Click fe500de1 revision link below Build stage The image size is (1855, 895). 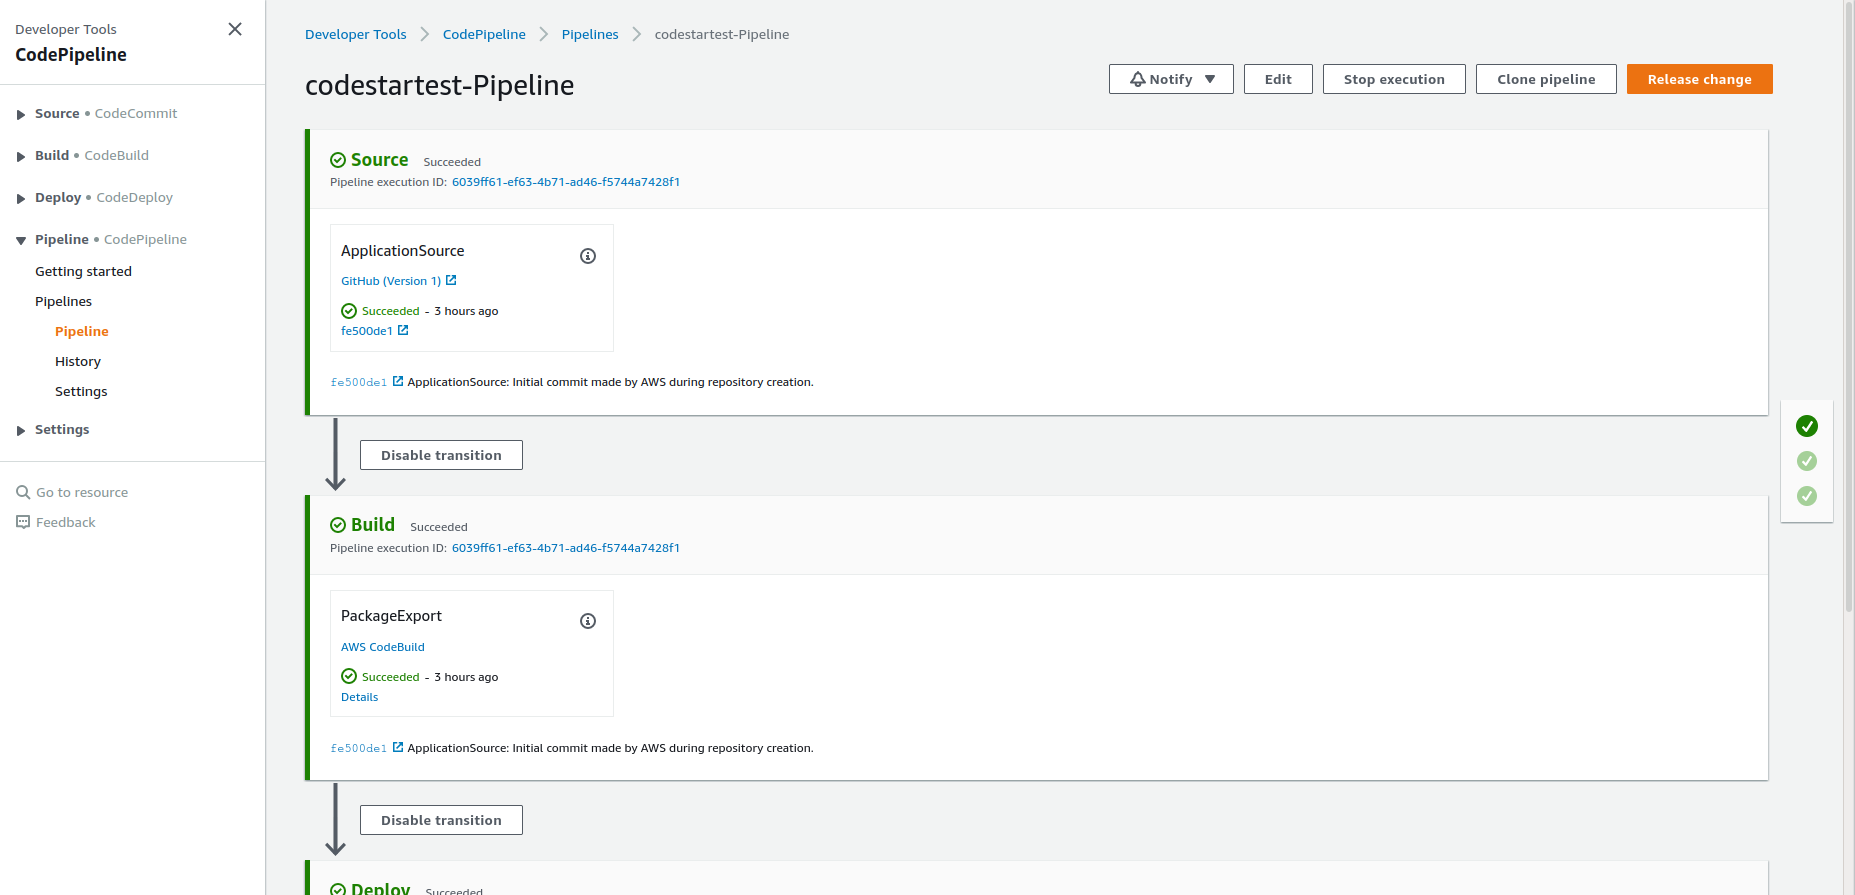coord(359,748)
